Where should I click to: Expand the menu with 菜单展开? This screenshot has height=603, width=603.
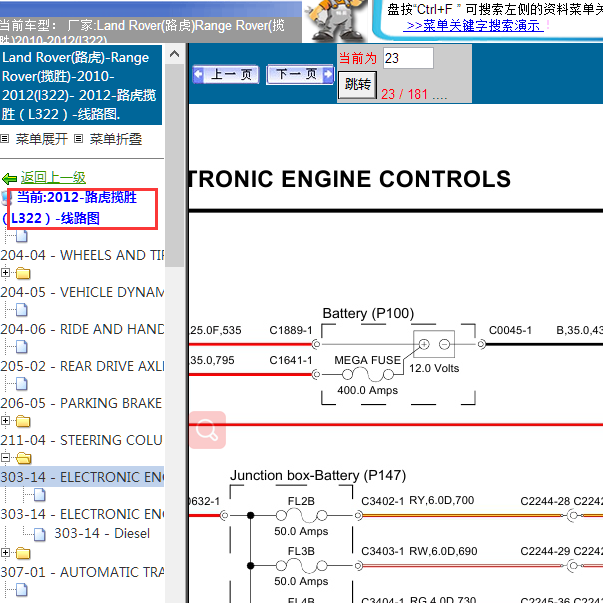point(42,139)
